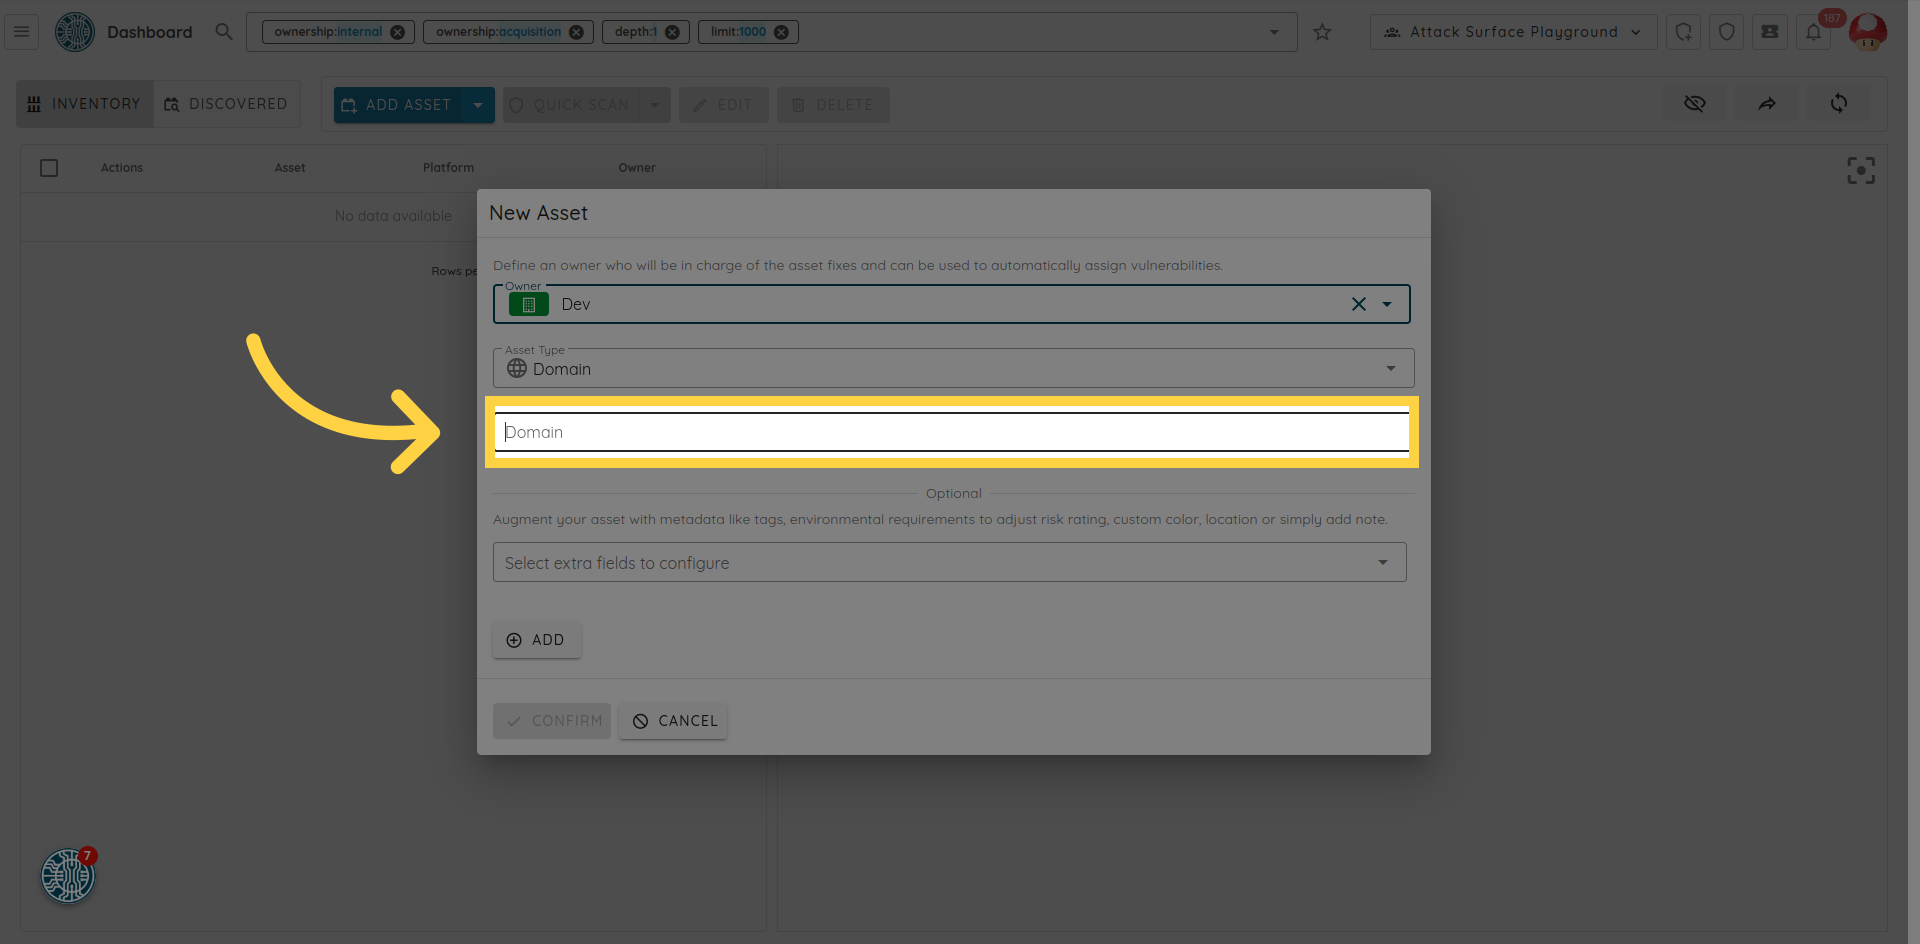The height and width of the screenshot is (944, 1920).
Task: Open the hamburger navigation menu
Action: 21,32
